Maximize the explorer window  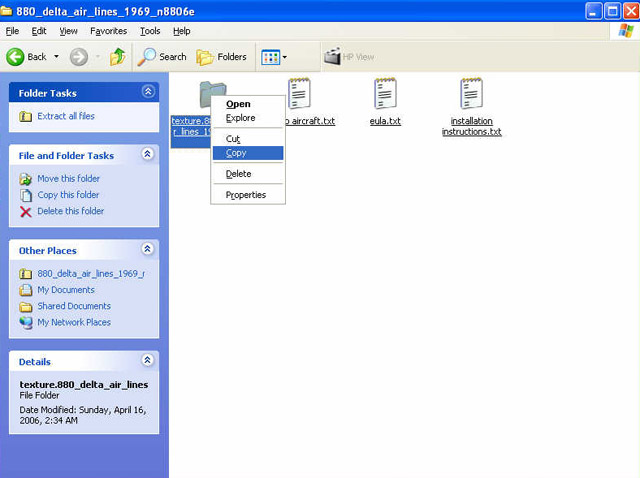612,11
